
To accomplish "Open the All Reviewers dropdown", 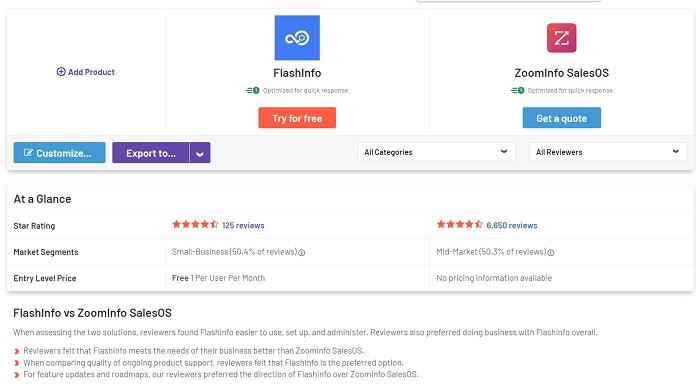I will pyautogui.click(x=608, y=152).
